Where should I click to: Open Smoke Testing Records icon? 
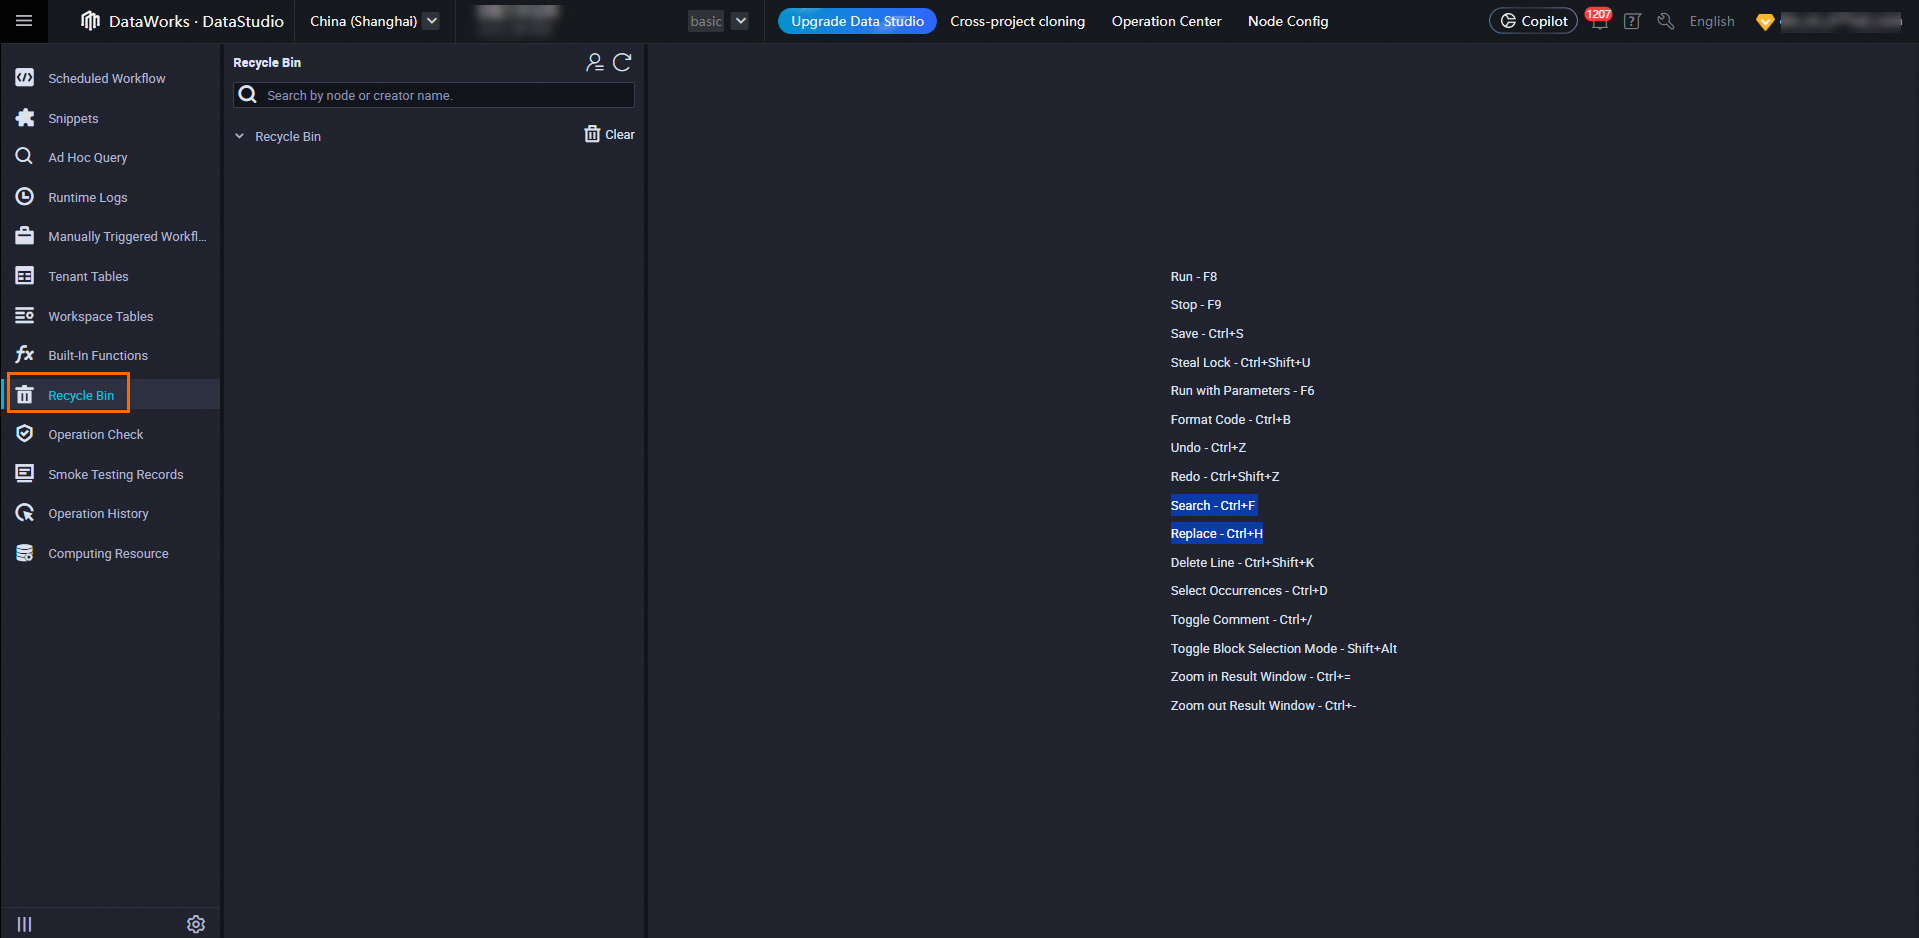(25, 474)
